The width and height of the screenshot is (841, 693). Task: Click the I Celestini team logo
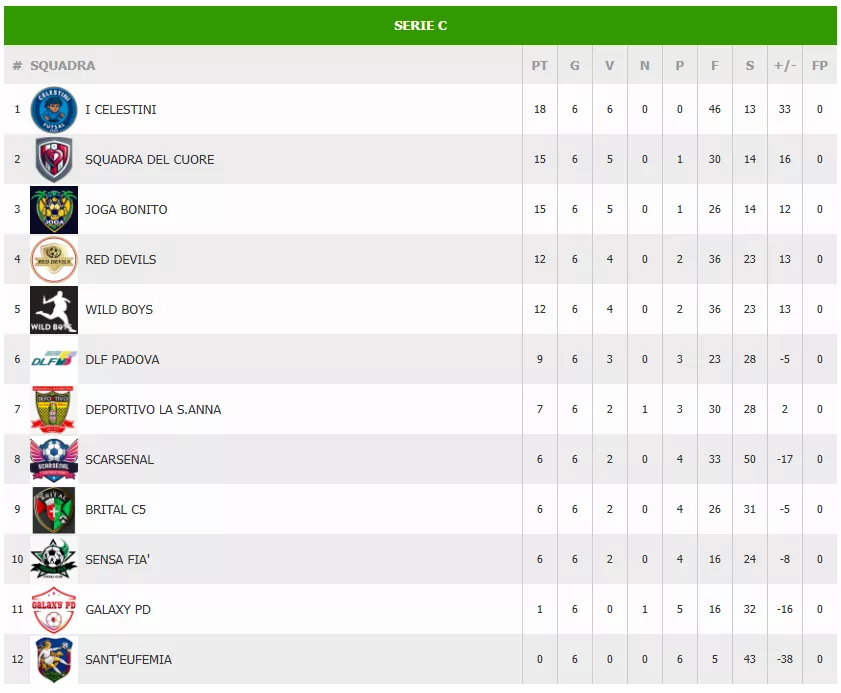point(54,110)
